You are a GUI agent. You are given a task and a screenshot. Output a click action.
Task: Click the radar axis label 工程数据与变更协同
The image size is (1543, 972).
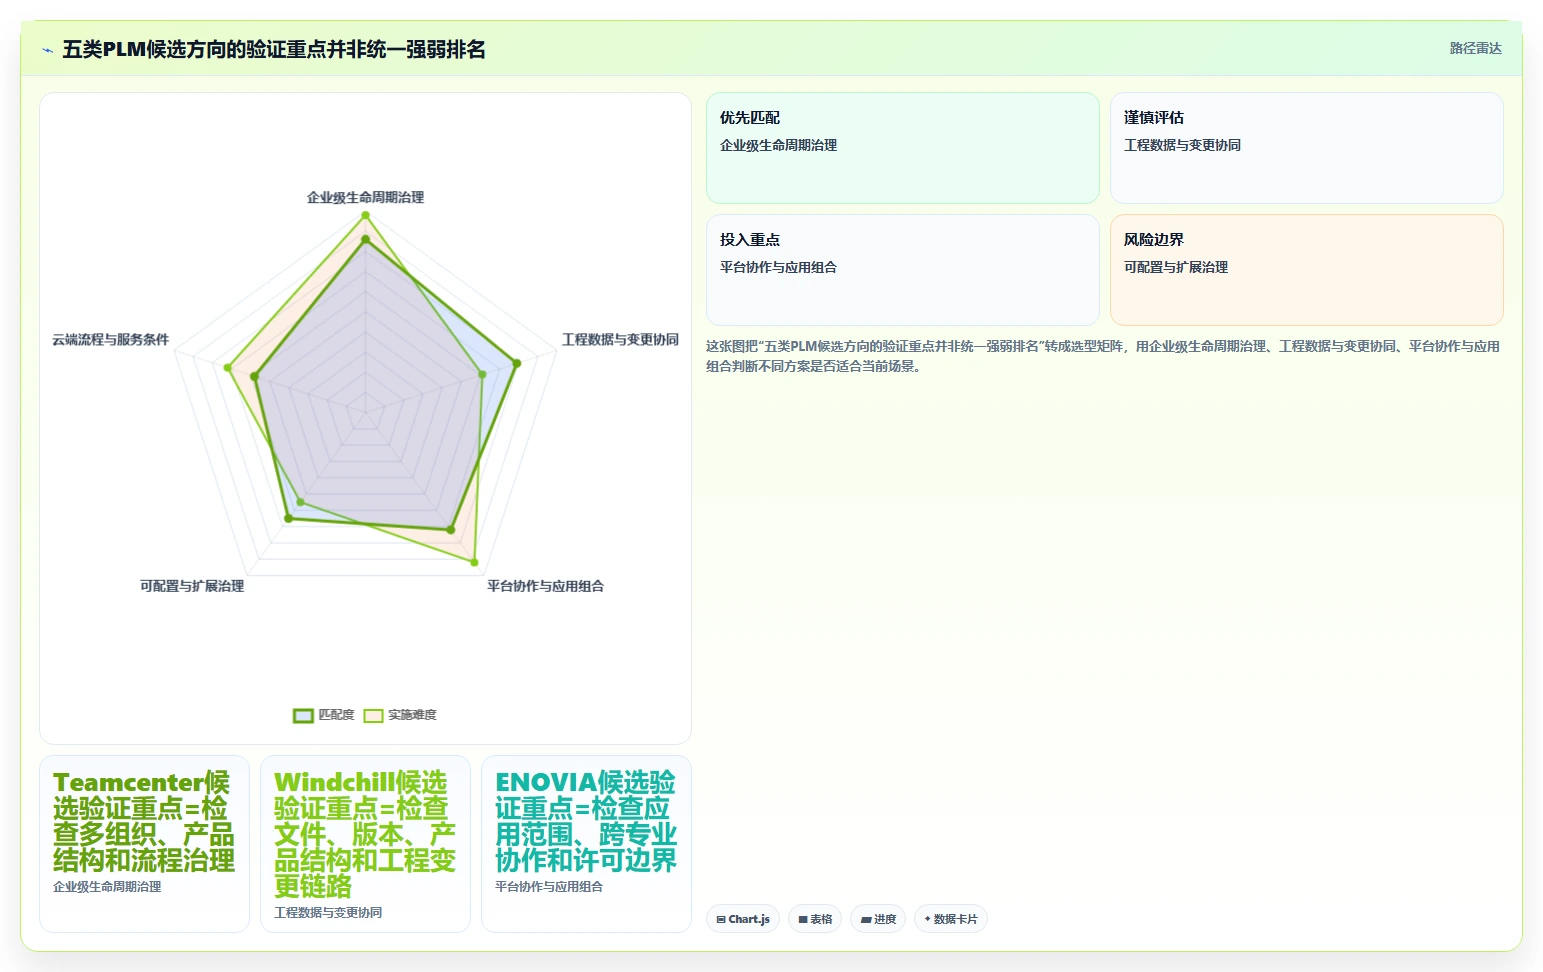tap(620, 340)
